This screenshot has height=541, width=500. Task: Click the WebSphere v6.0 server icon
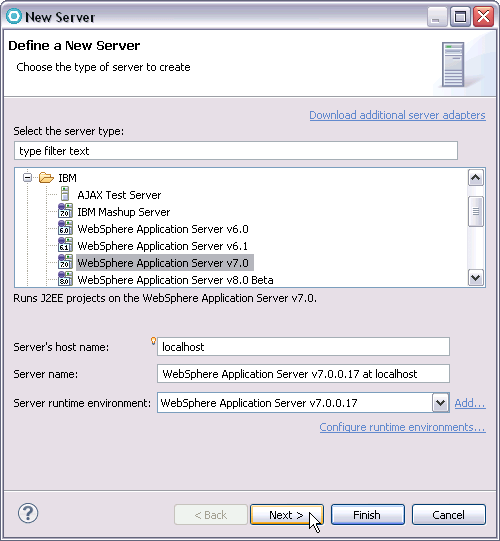click(x=65, y=228)
